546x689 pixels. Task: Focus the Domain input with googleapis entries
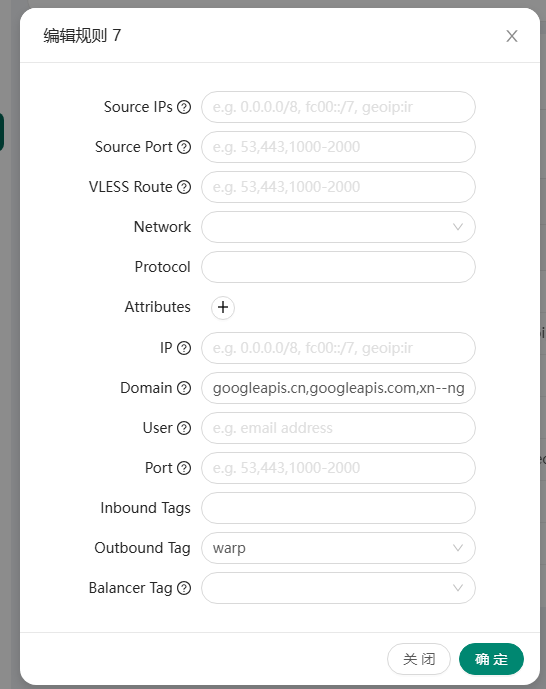tap(338, 388)
